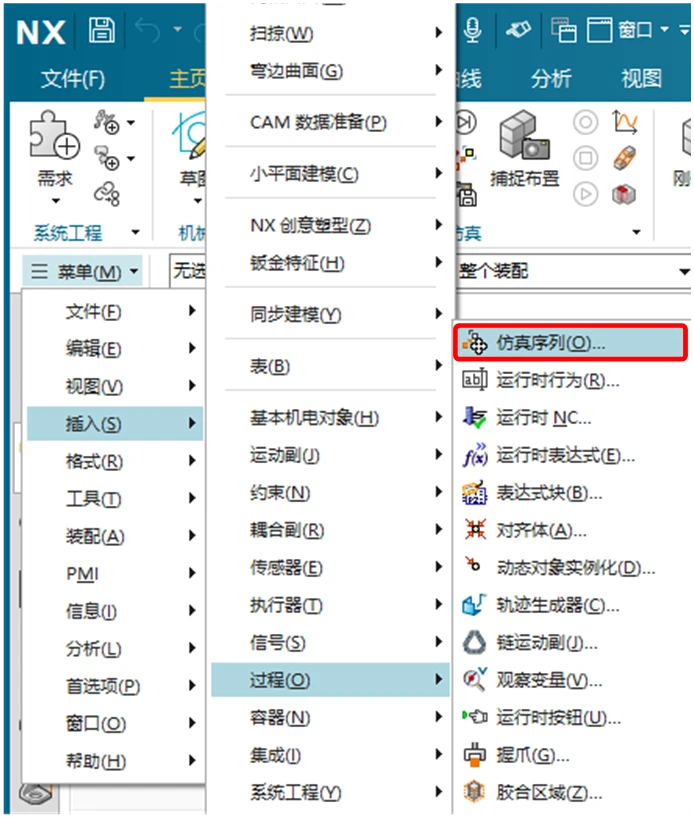
Task: Open the Undo history dropdown arrow
Action: [x=177, y=29]
